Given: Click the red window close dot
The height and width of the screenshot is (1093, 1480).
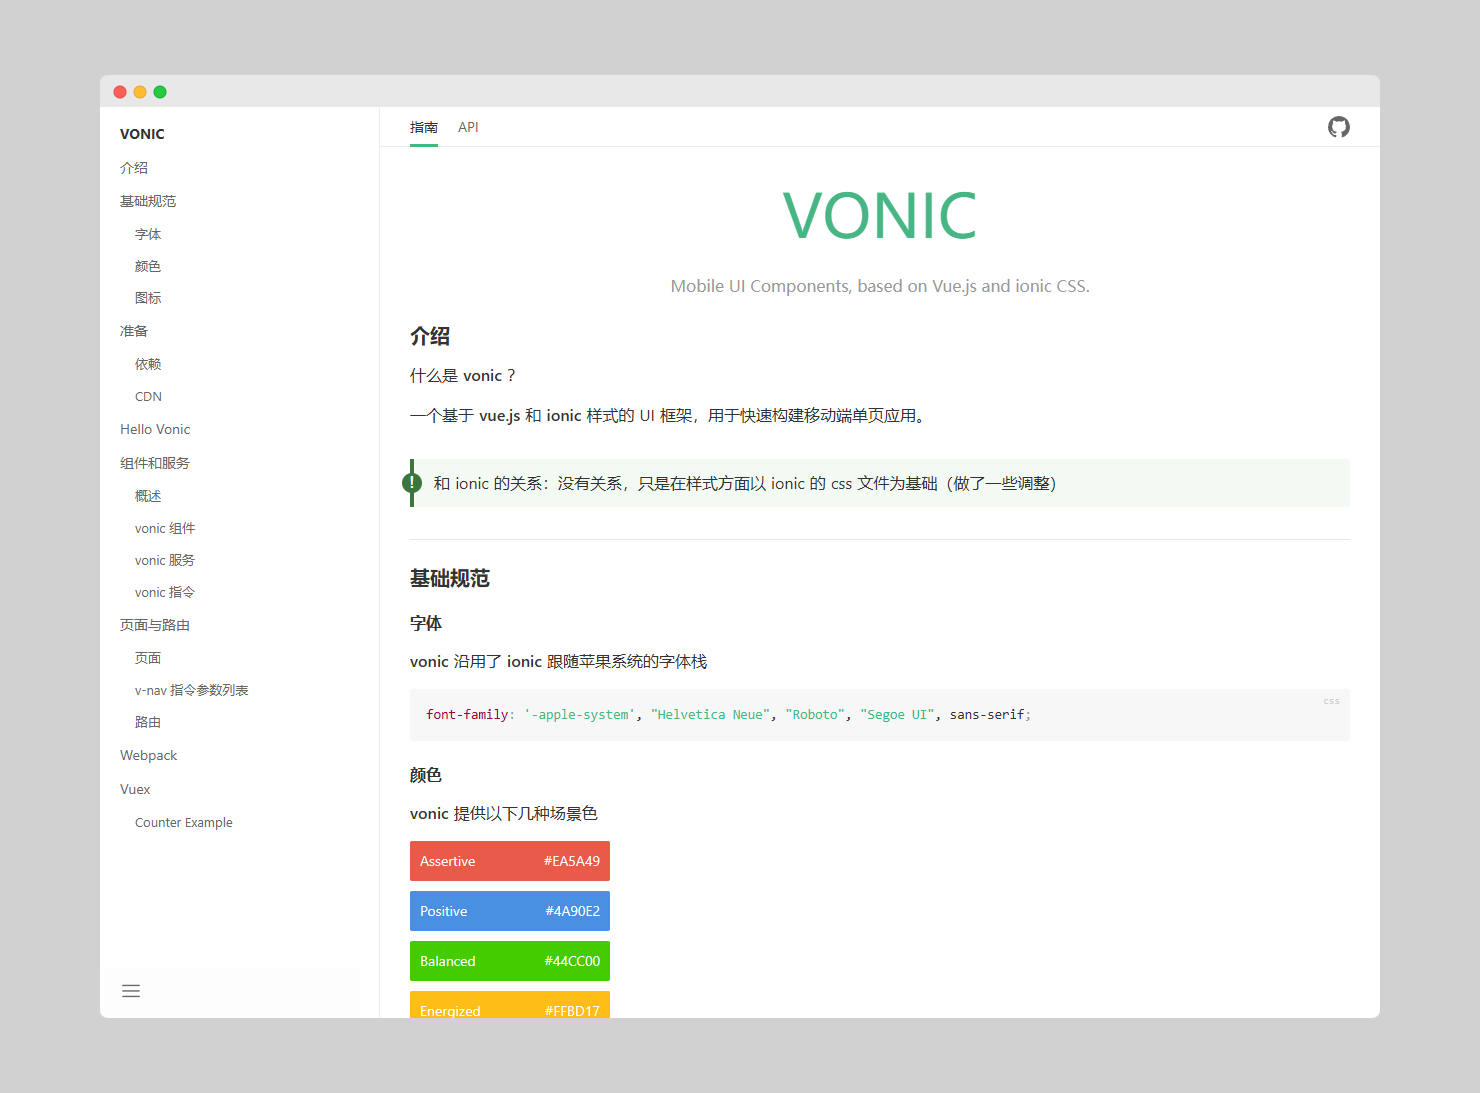Looking at the screenshot, I should [x=120, y=92].
